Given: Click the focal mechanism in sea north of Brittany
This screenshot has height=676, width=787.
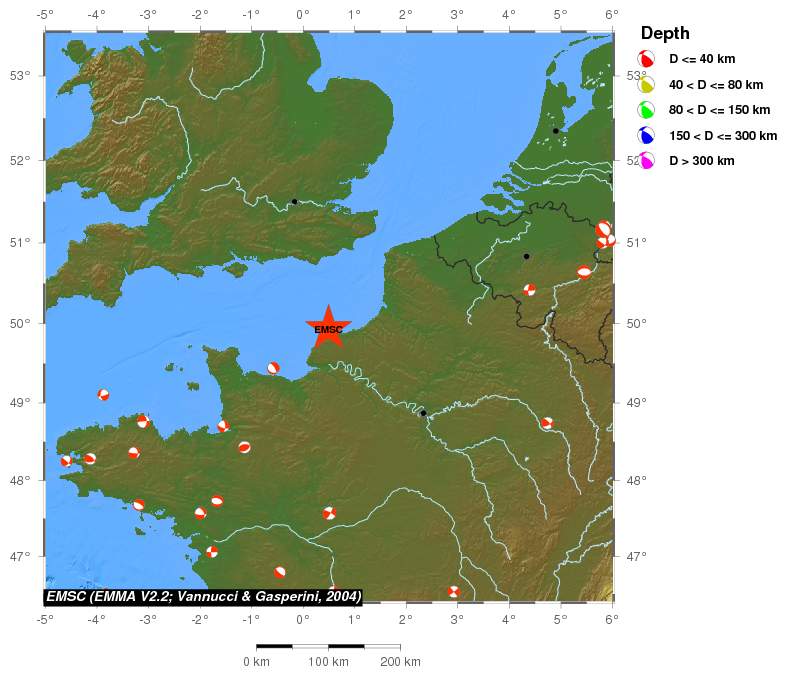Looking at the screenshot, I should click(x=103, y=395).
